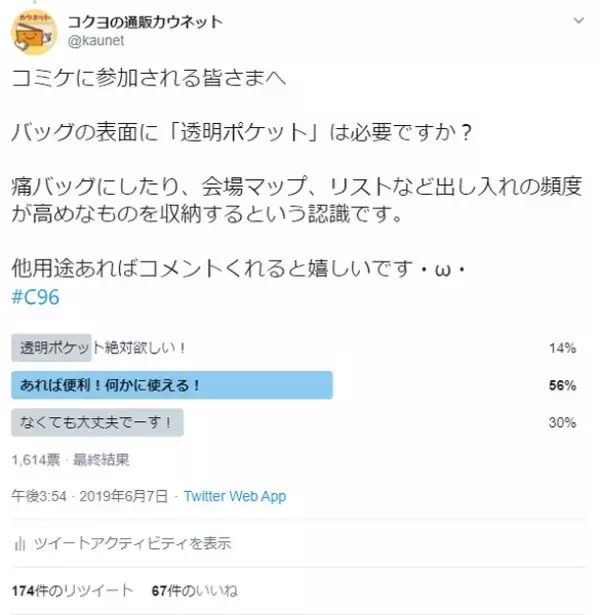This screenshot has width=600, height=615.
Task: Open the コクヨの通販カウネット profile name
Action: pyautogui.click(x=145, y=22)
